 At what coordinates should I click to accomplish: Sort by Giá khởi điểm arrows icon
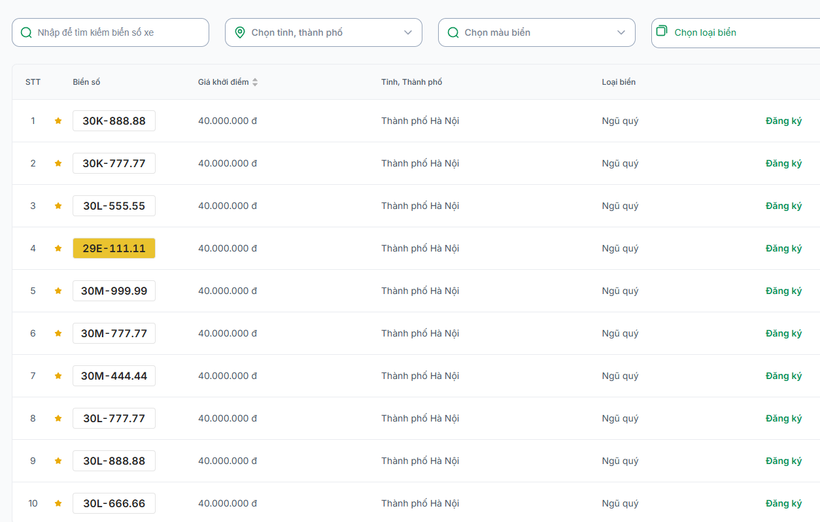pos(255,82)
